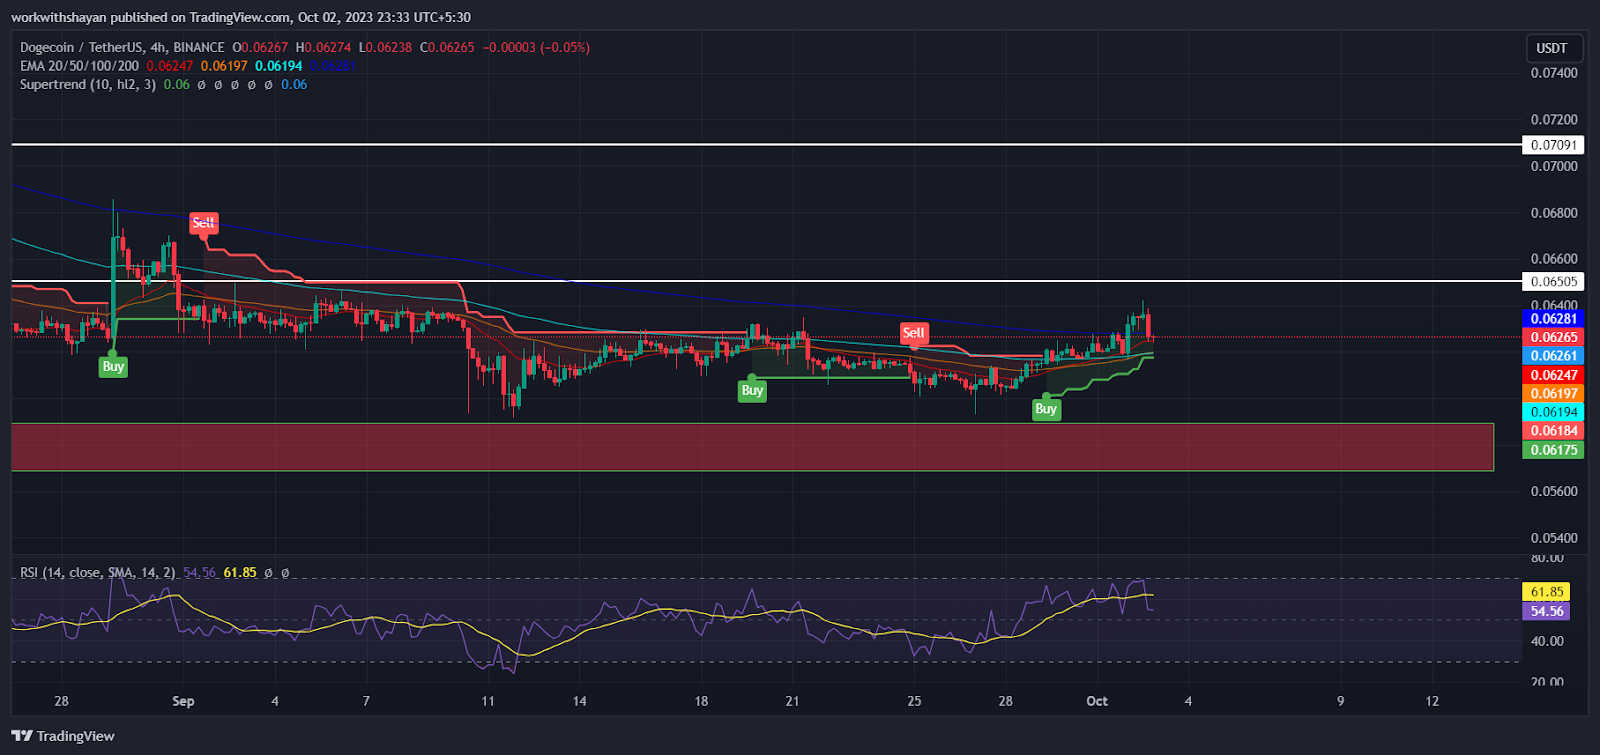Click the 0.07091 horizontal line price label

(x=1553, y=145)
